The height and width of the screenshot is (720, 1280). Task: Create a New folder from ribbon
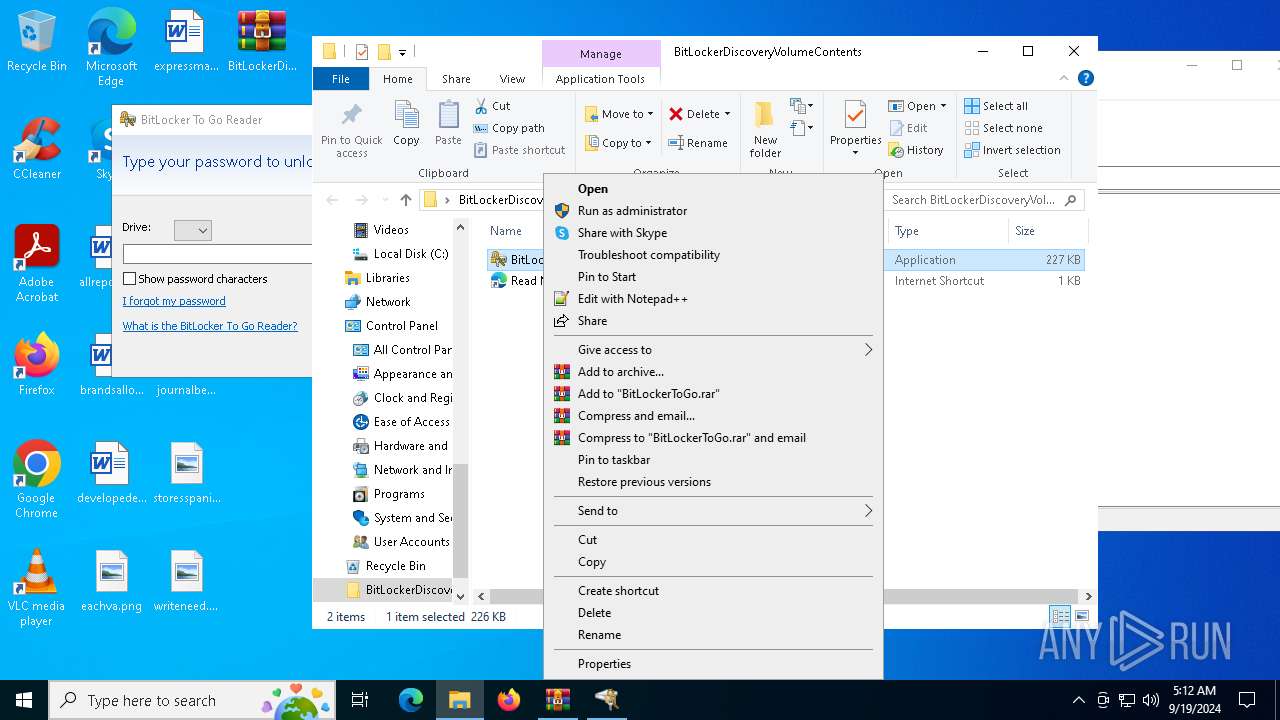coord(765,129)
